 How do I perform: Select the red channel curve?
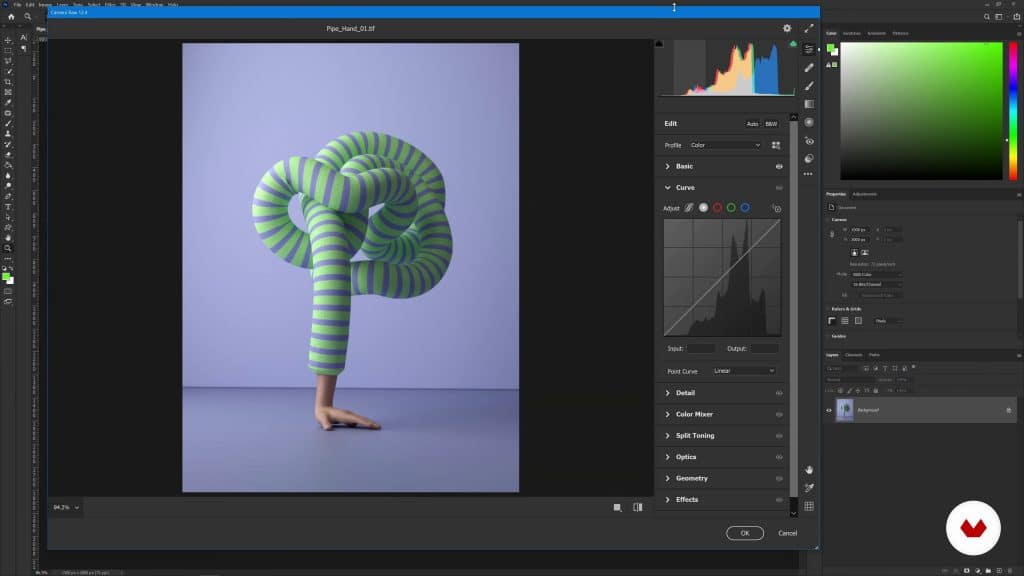point(717,207)
